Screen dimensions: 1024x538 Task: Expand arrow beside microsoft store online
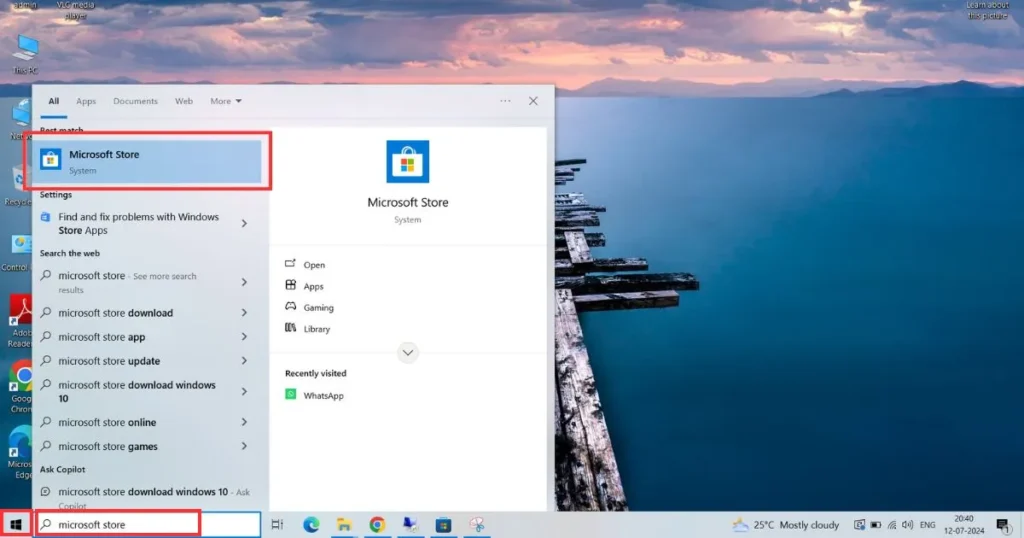[244, 422]
